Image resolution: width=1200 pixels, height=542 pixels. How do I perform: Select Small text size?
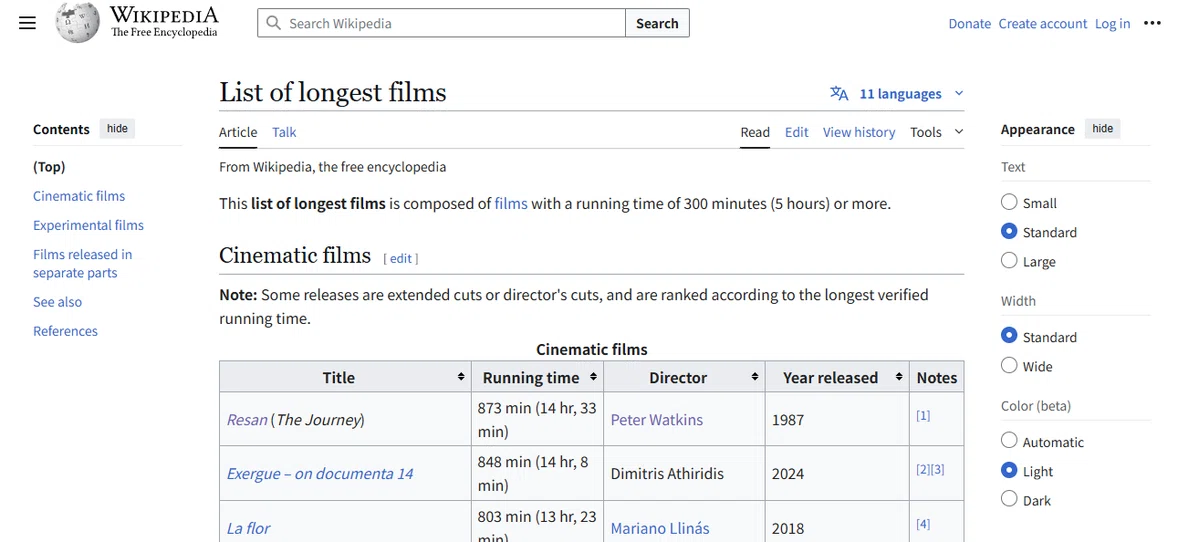(1009, 202)
